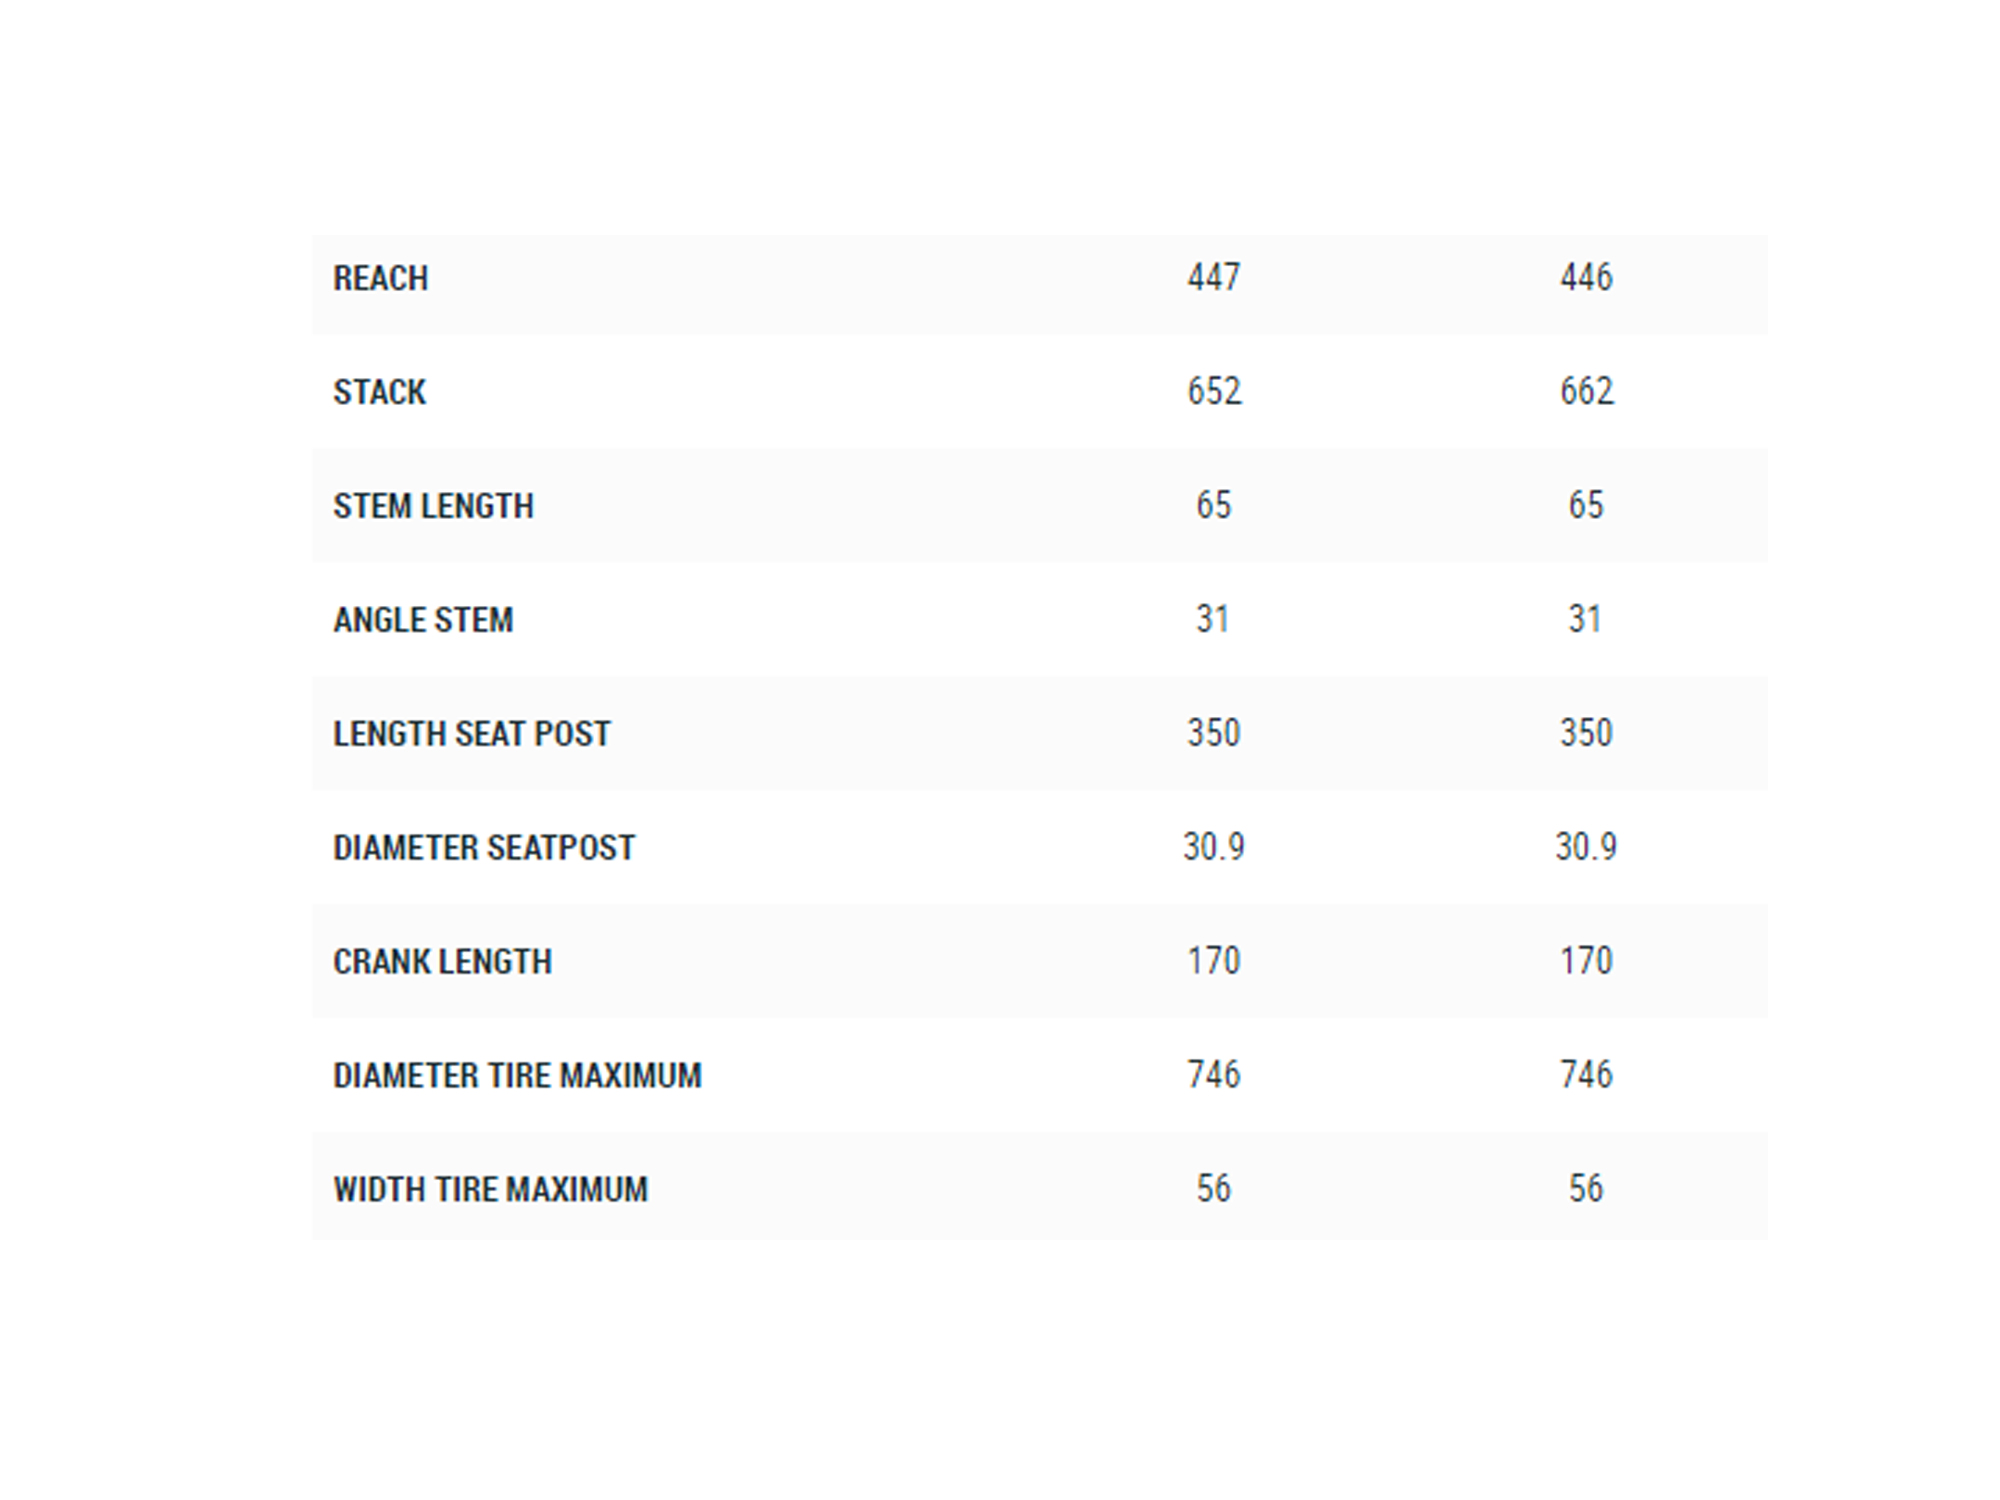The image size is (2000, 1500).
Task: Select first column tire width 56
Action: point(1213,1189)
